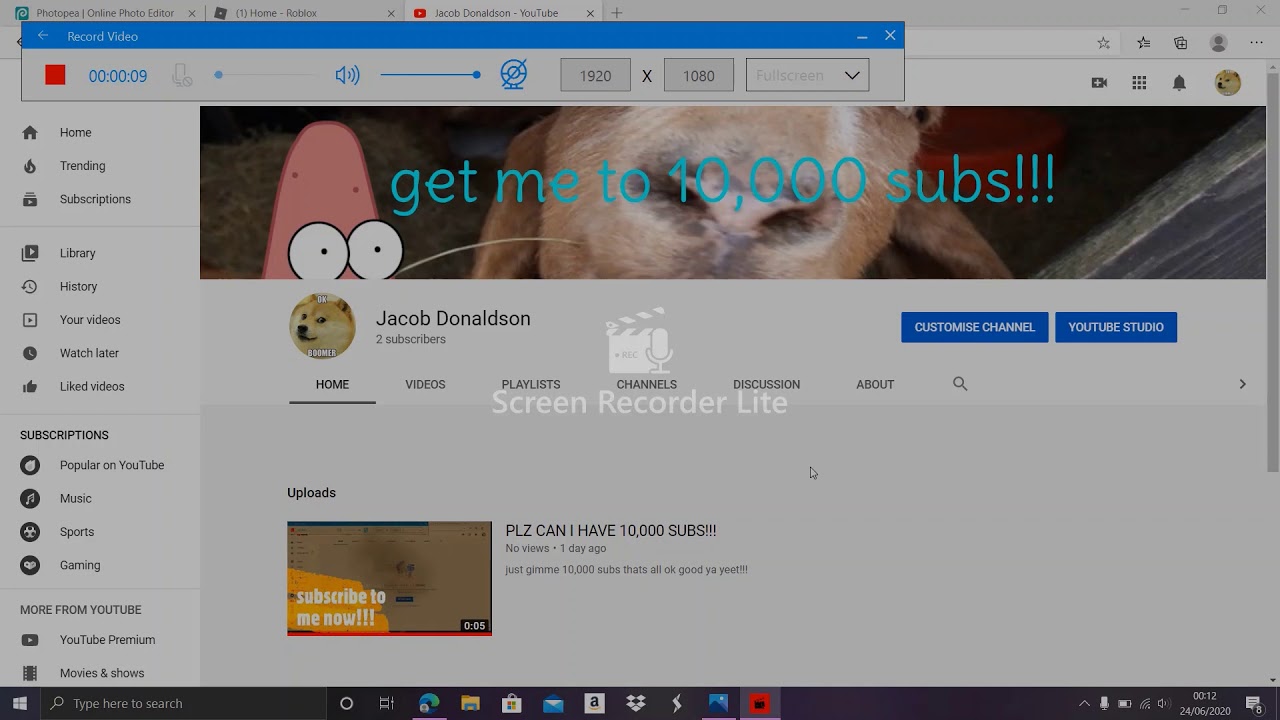The height and width of the screenshot is (720, 1280).
Task: Open the YouTube apps grid icon
Action: 1139,83
